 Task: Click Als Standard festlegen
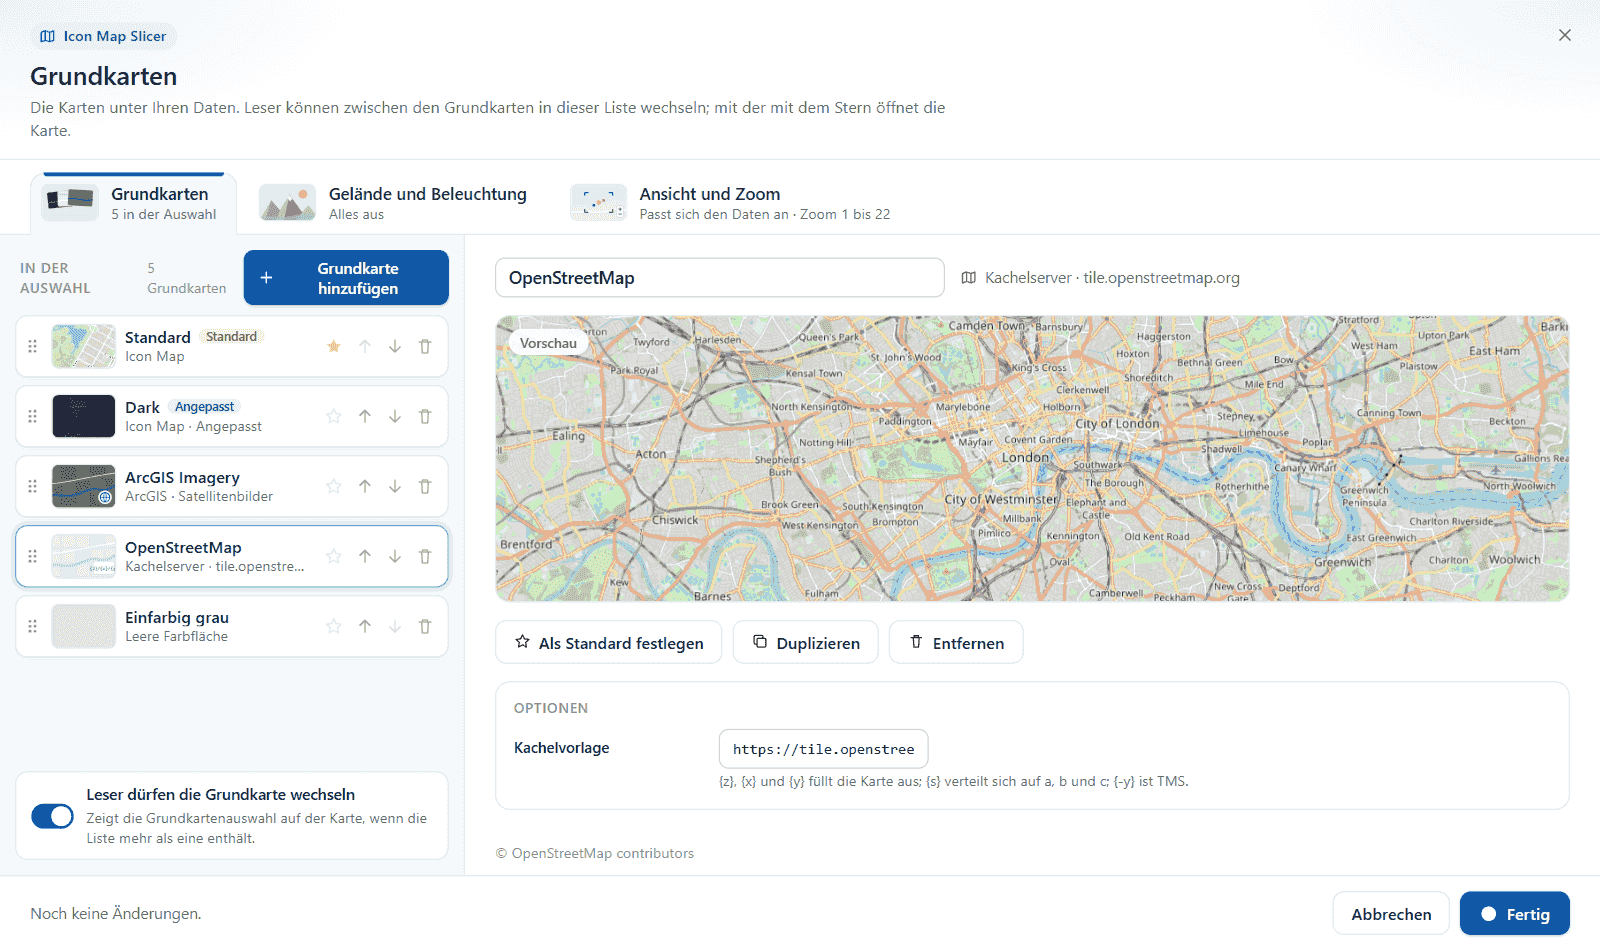[609, 643]
